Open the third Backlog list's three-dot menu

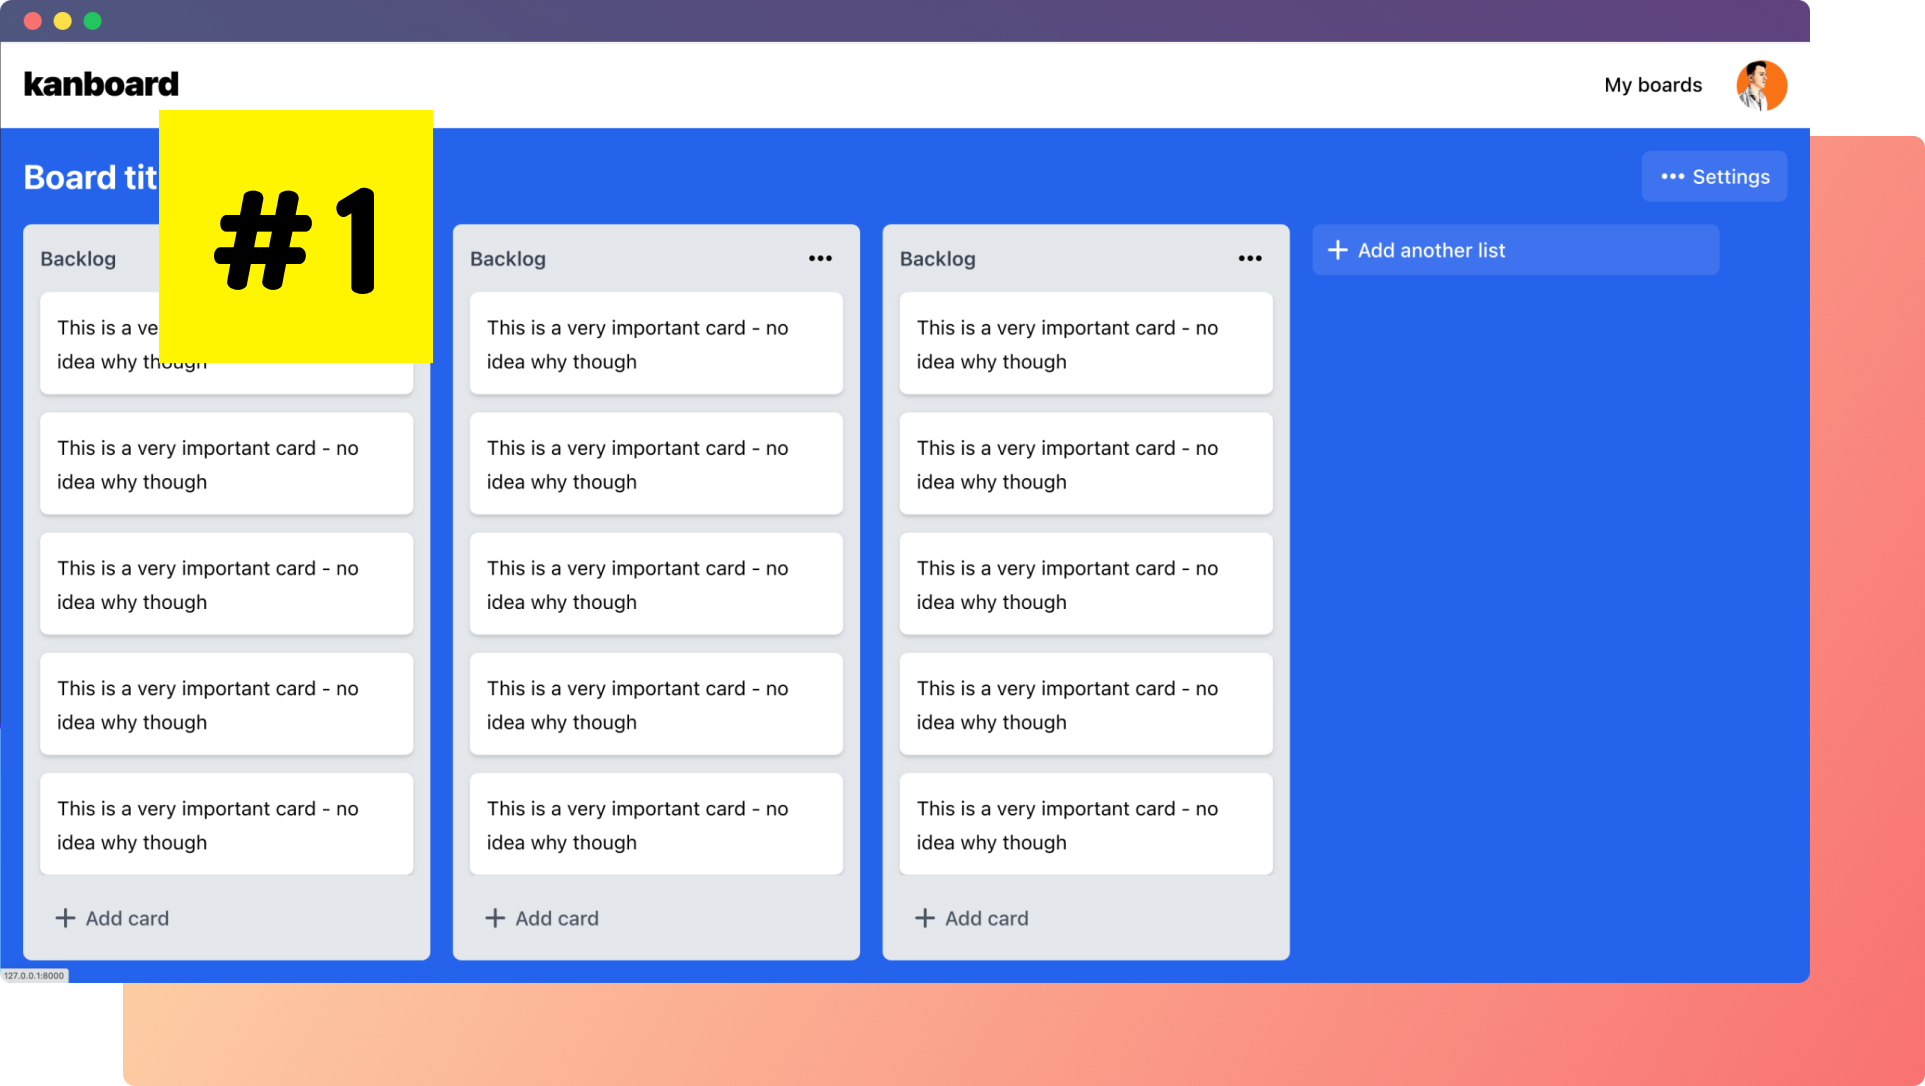coord(1250,258)
